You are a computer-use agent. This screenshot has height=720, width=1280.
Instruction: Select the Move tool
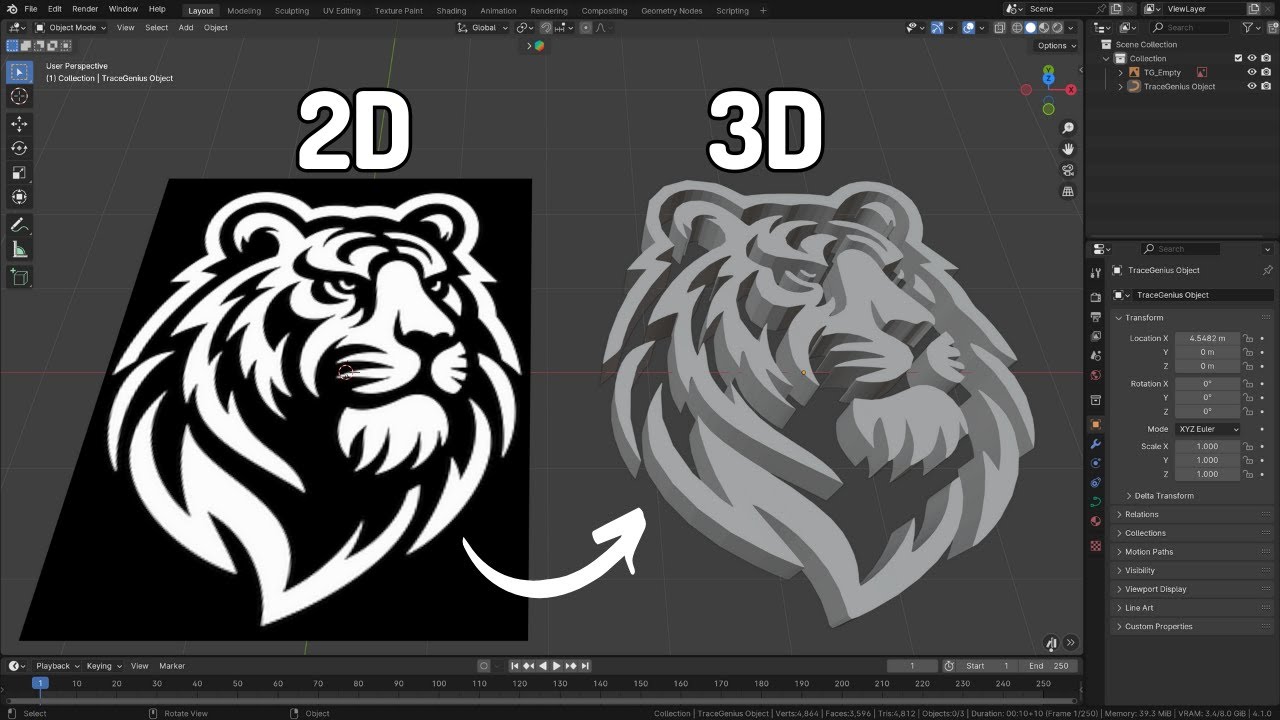point(19,123)
